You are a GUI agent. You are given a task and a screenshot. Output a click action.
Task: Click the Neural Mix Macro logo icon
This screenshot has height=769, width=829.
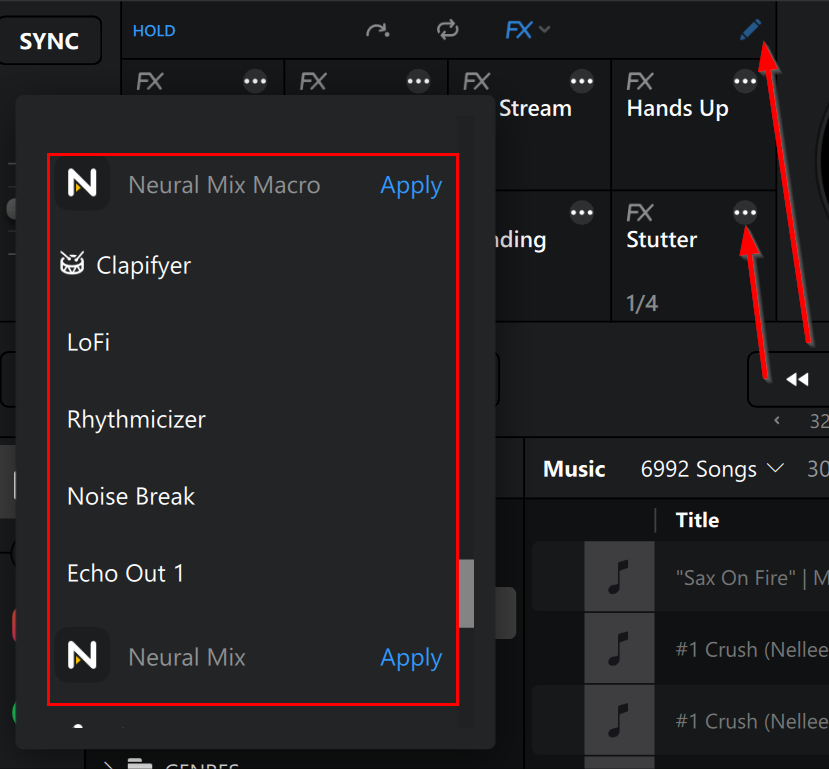[x=82, y=184]
